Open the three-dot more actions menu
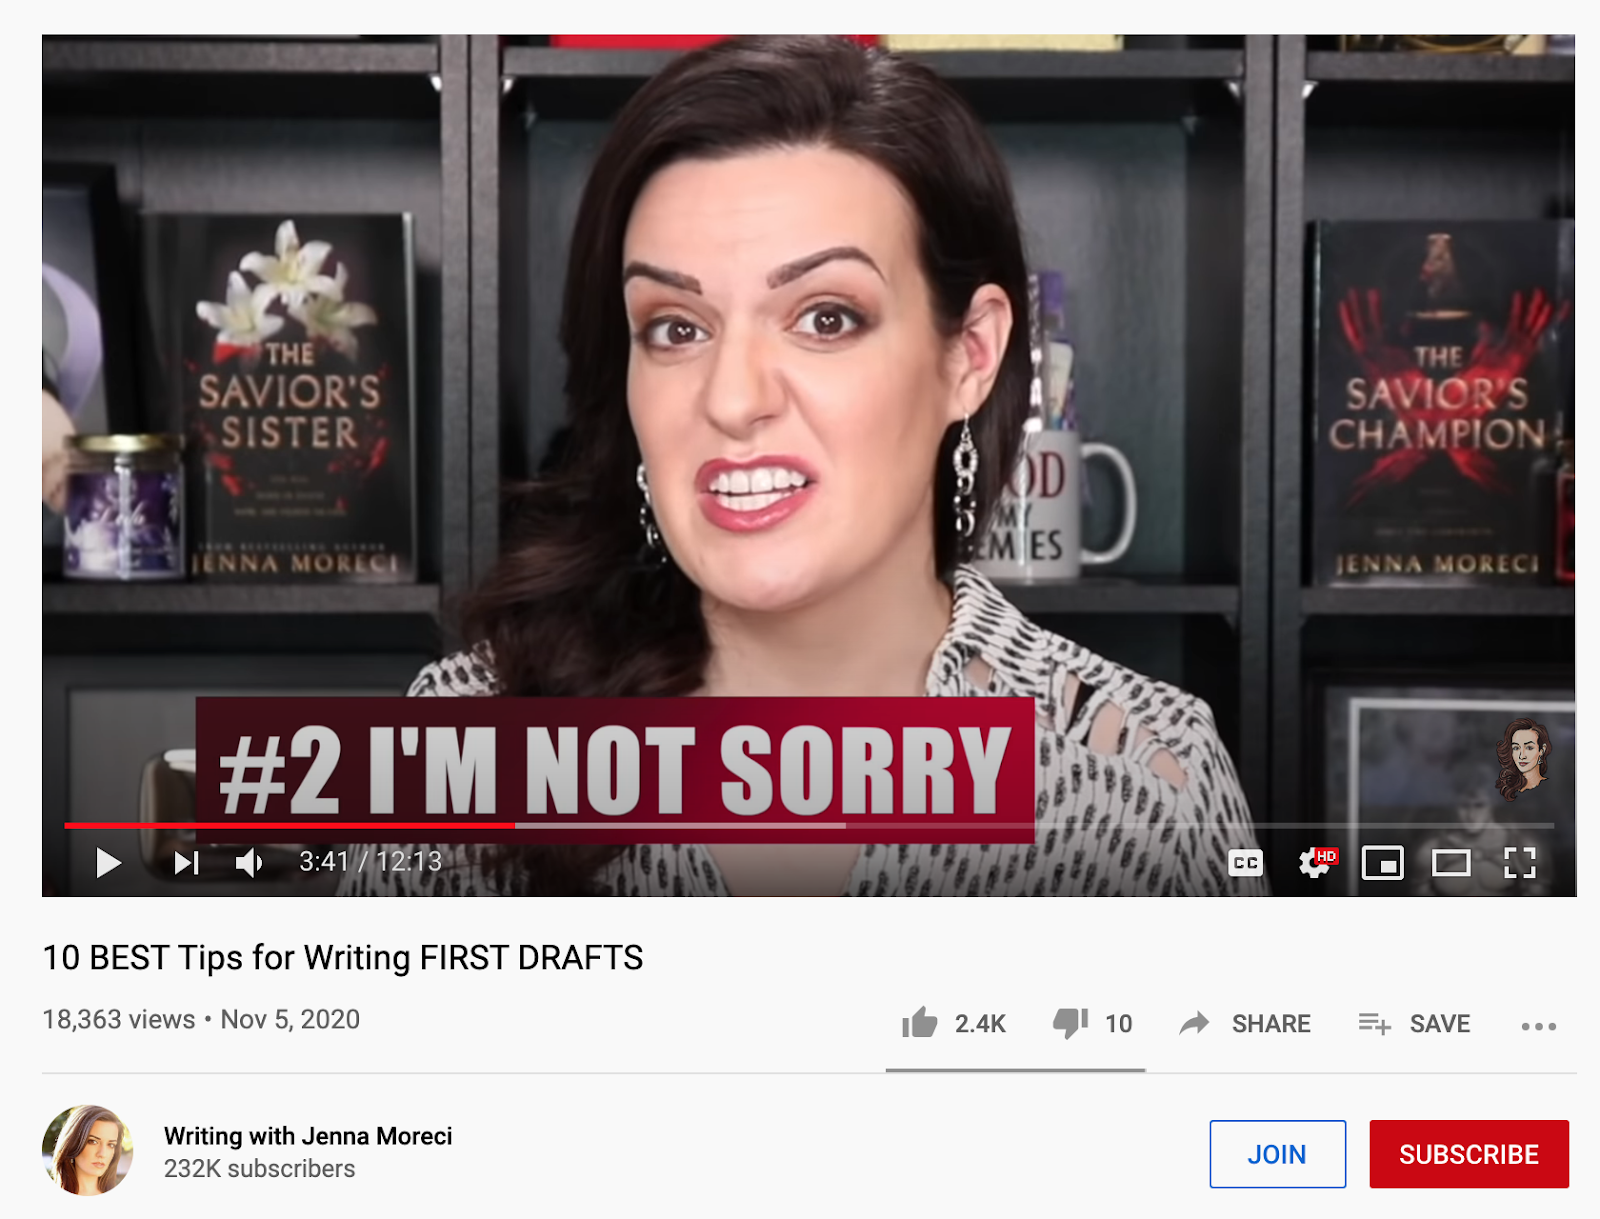 point(1538,1026)
